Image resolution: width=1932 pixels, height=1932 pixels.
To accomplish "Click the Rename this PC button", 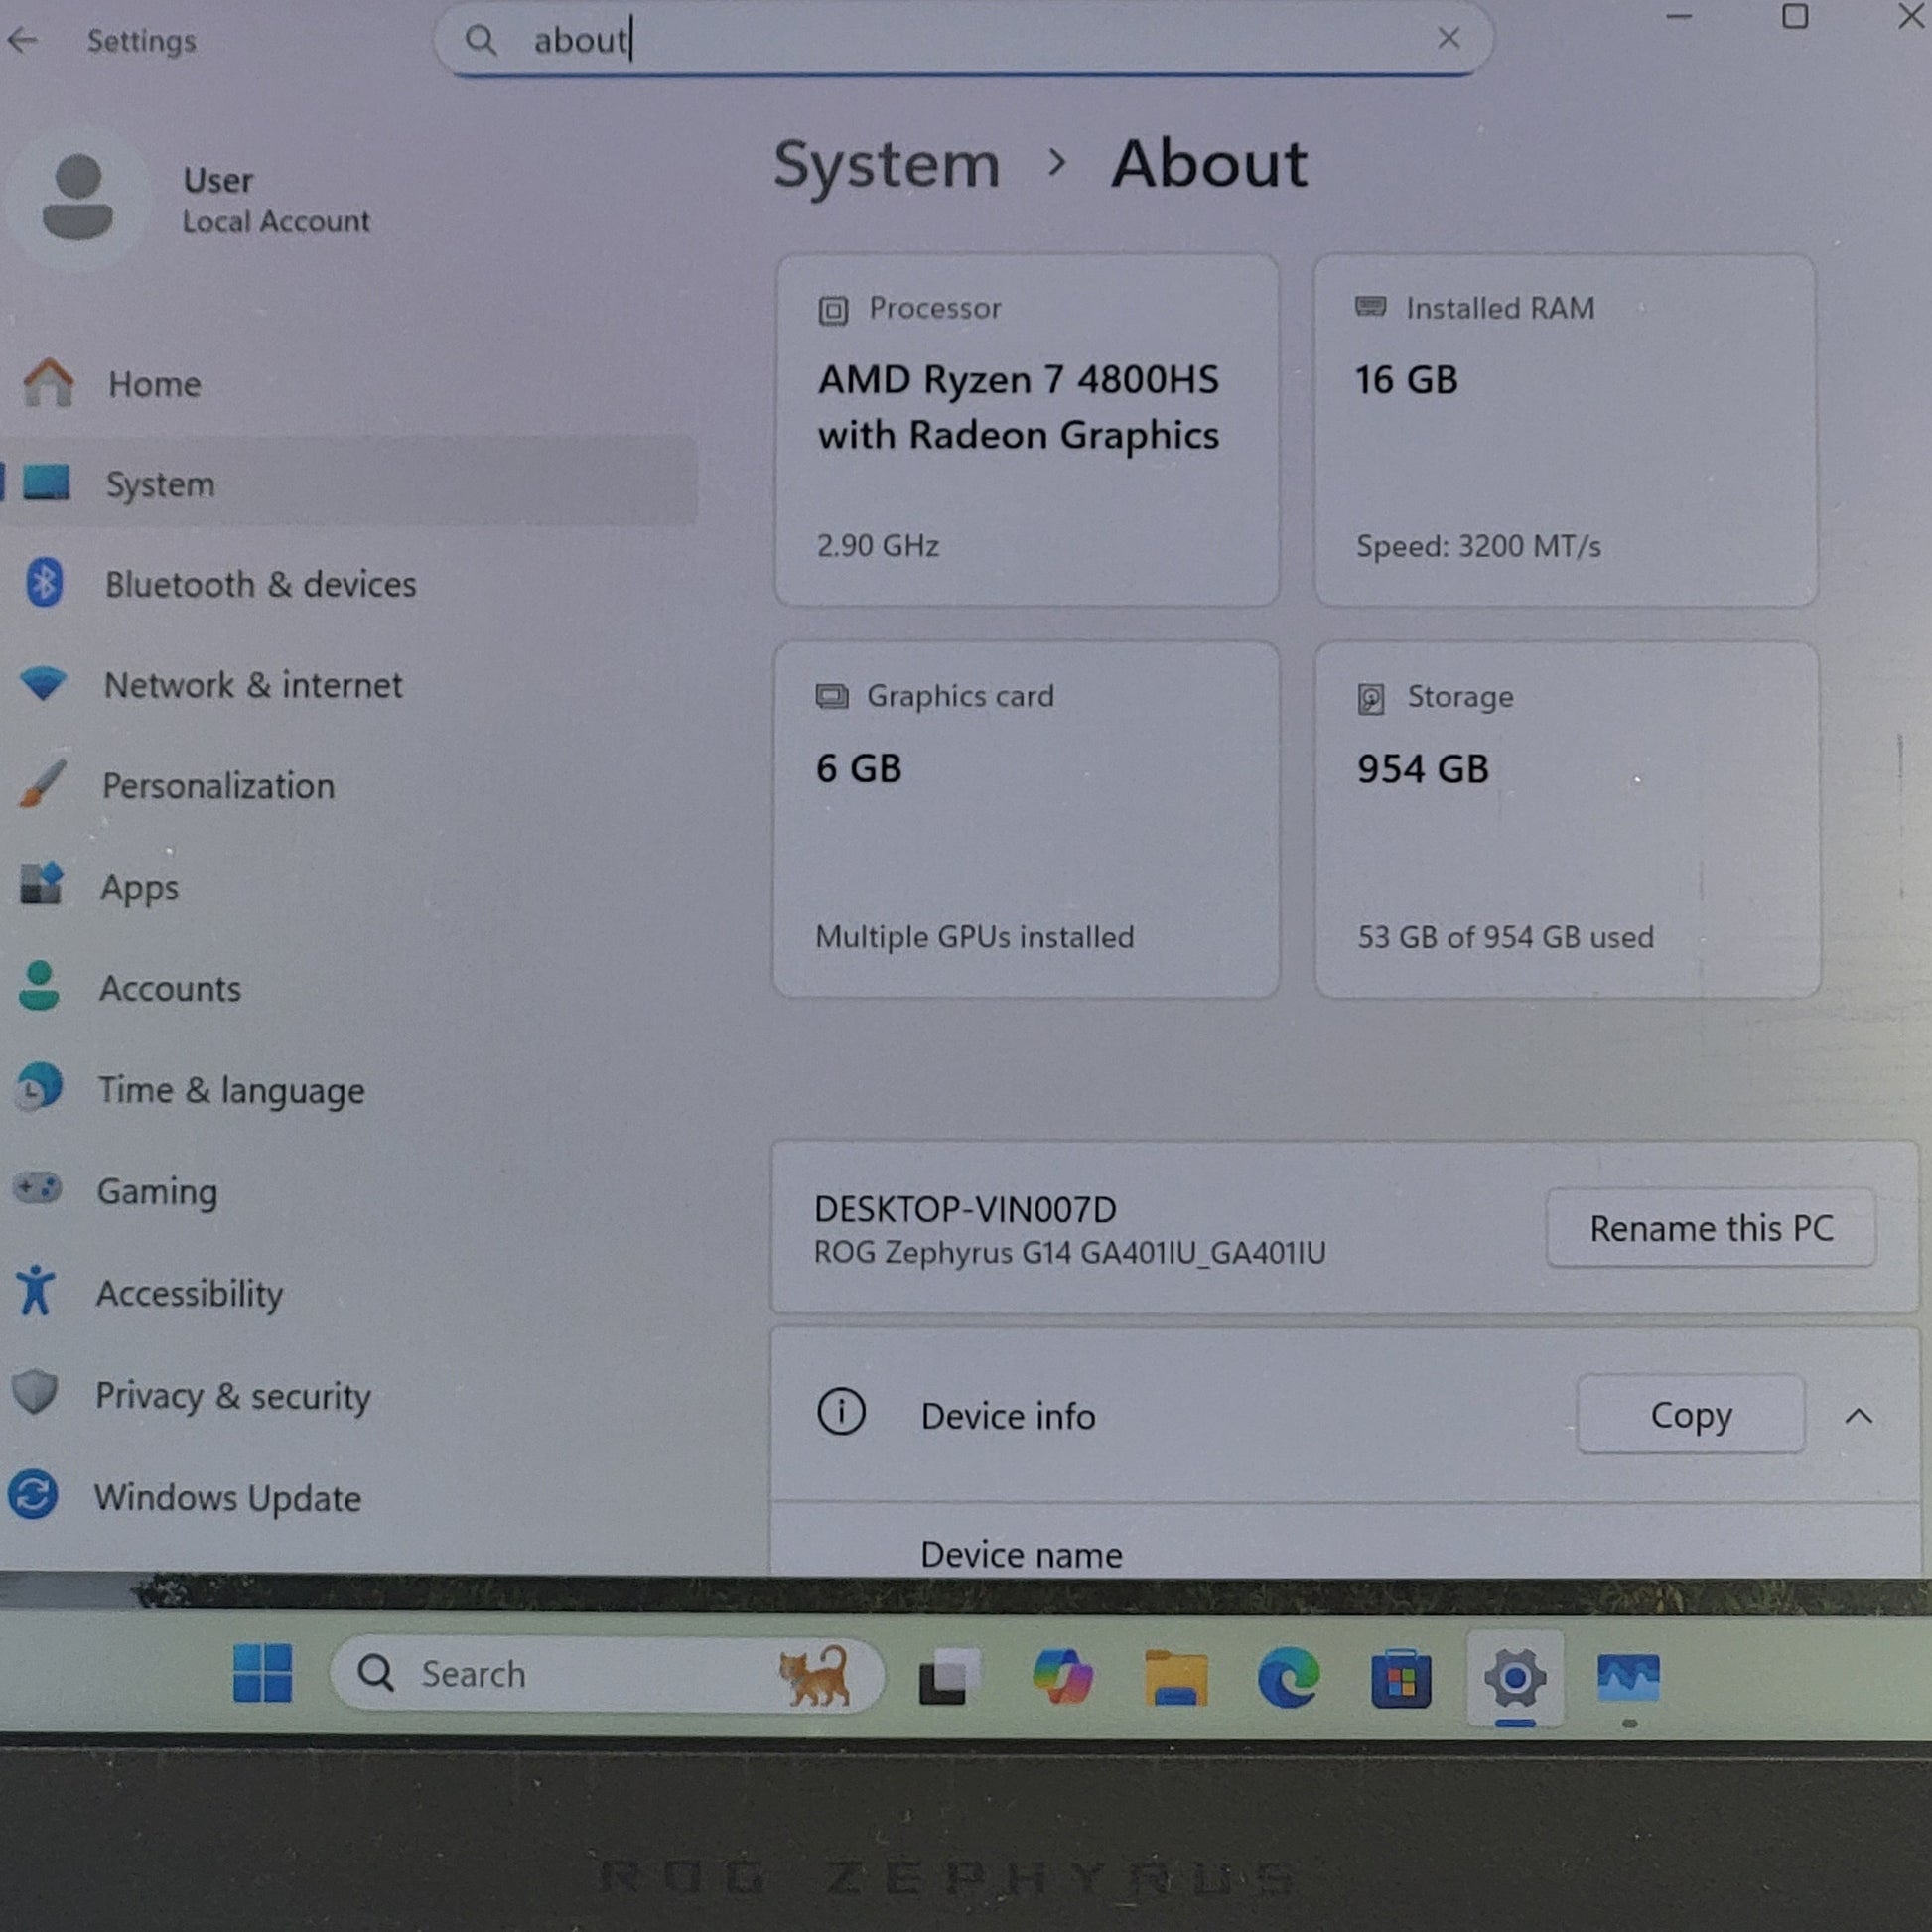I will [x=1711, y=1227].
